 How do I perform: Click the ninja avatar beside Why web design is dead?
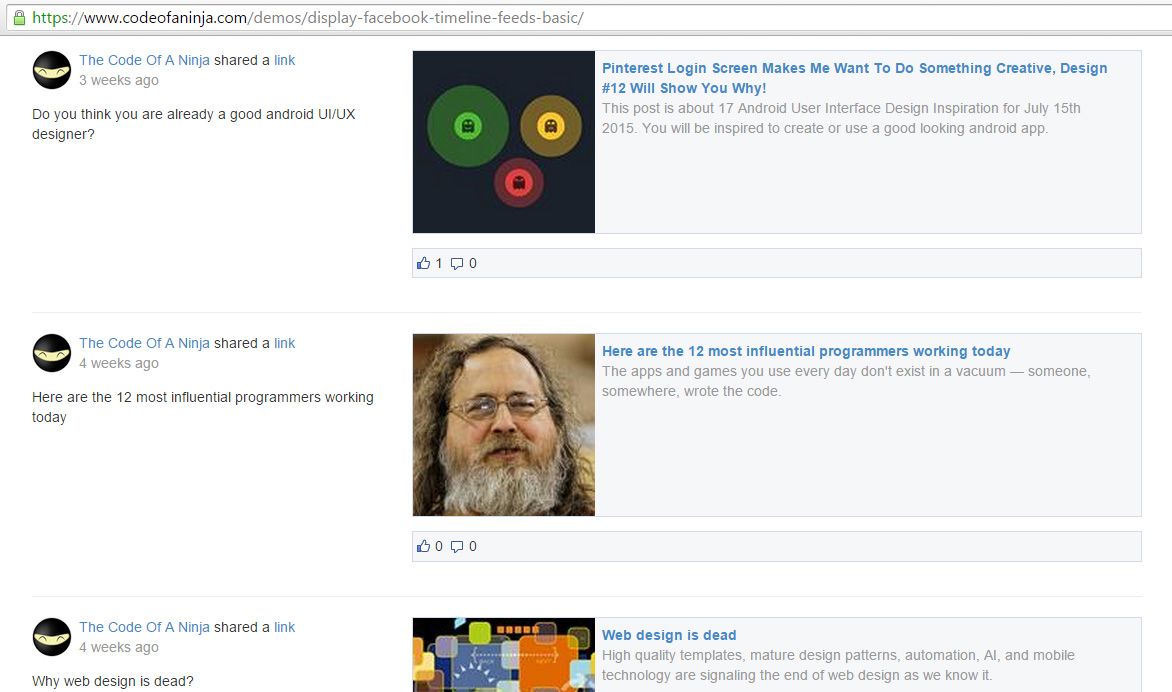pos(51,637)
